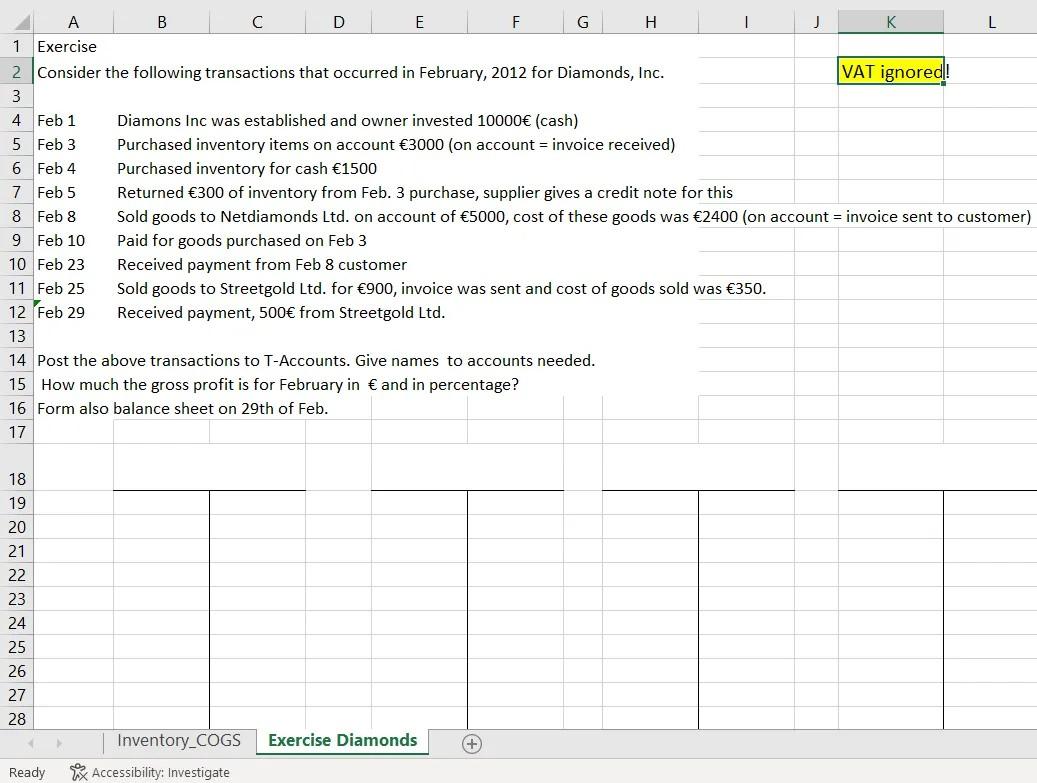Select 'Purchased inventory for cash €1500' text
Screen dimensions: 1037x783
click(x=247, y=169)
